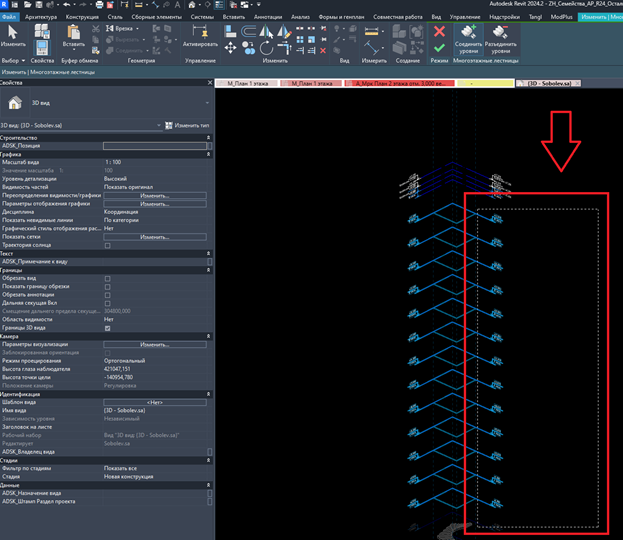Click the open folder icon in quick access toolbar

click(27, 5)
